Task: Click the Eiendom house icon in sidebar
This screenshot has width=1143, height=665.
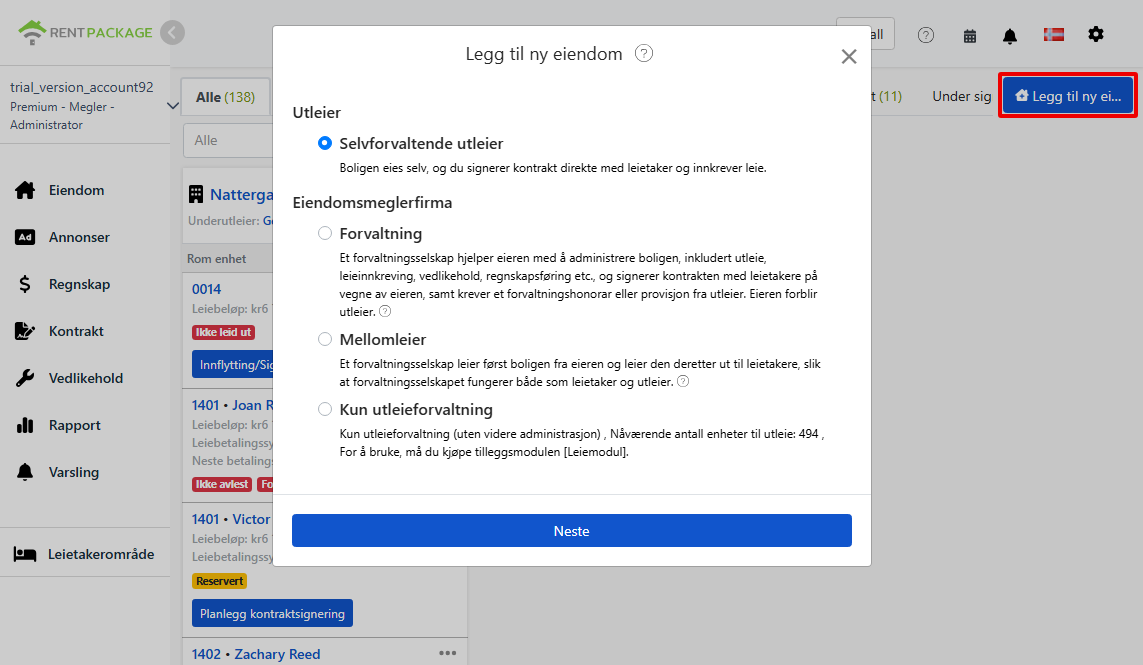Action: [25, 190]
